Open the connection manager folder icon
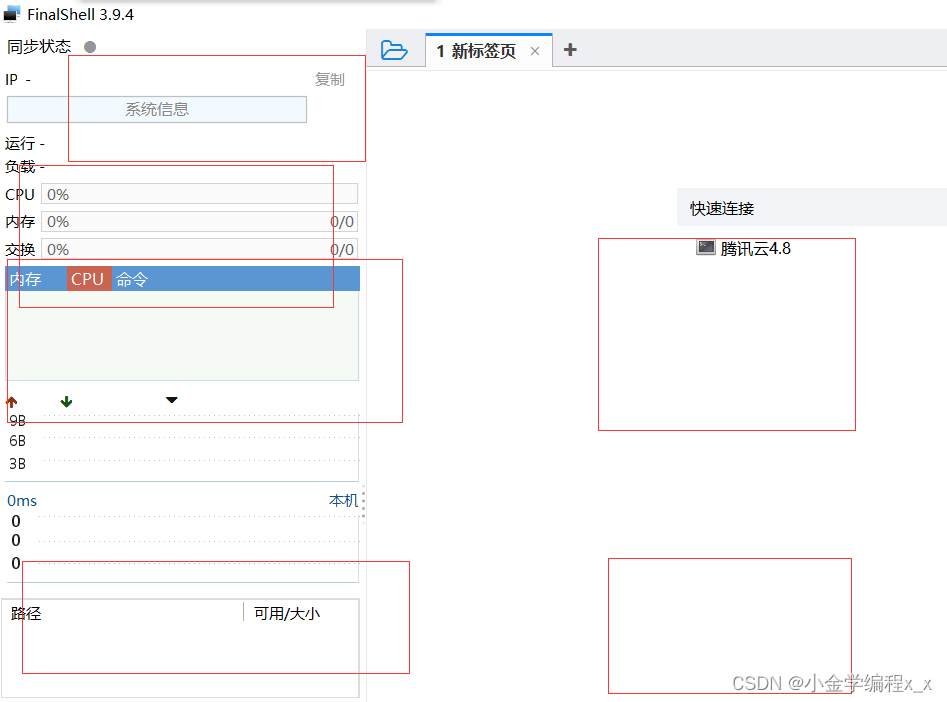 (394, 50)
